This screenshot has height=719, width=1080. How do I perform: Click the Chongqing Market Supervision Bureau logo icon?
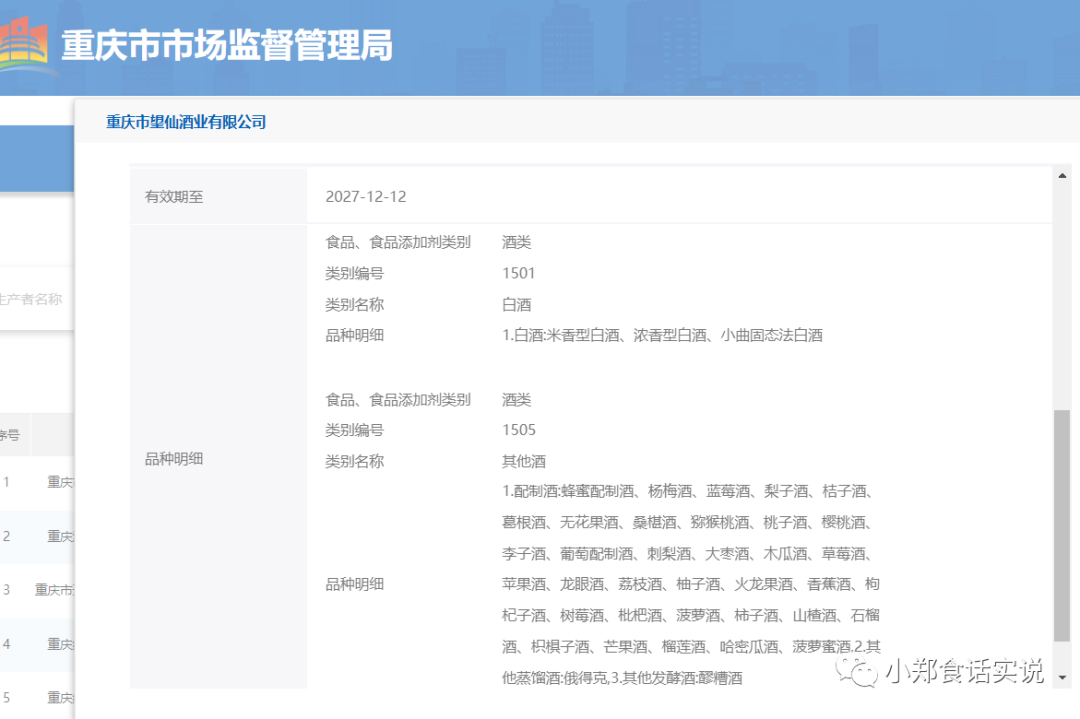click(25, 45)
